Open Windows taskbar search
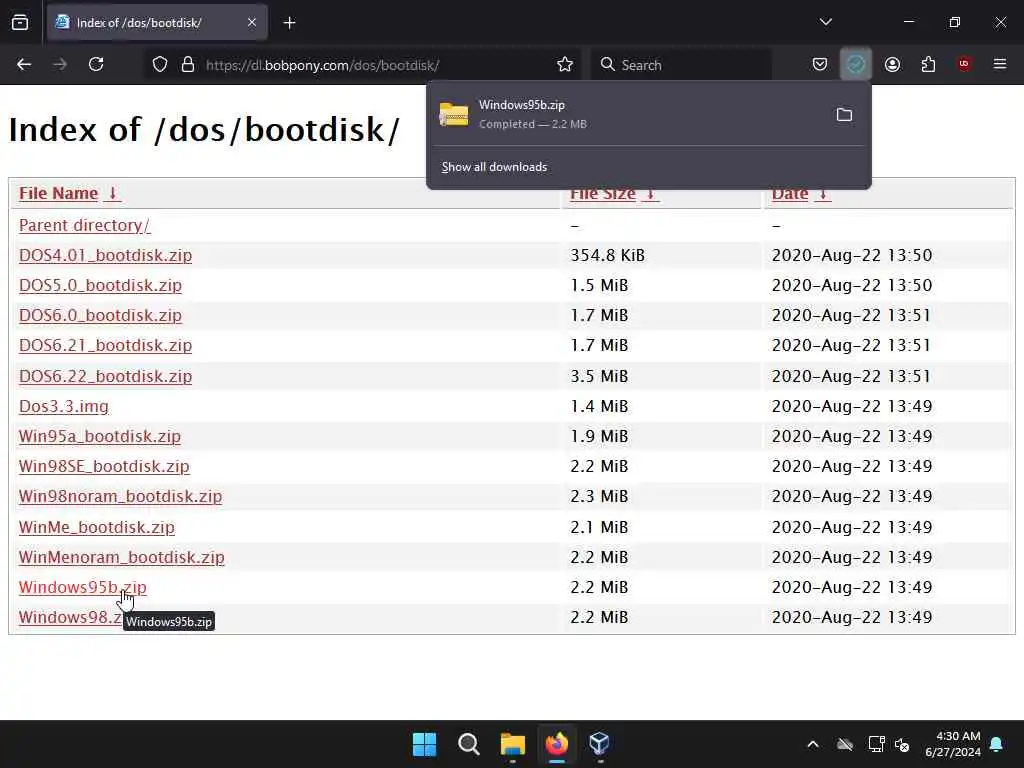This screenshot has width=1024, height=768. [468, 744]
